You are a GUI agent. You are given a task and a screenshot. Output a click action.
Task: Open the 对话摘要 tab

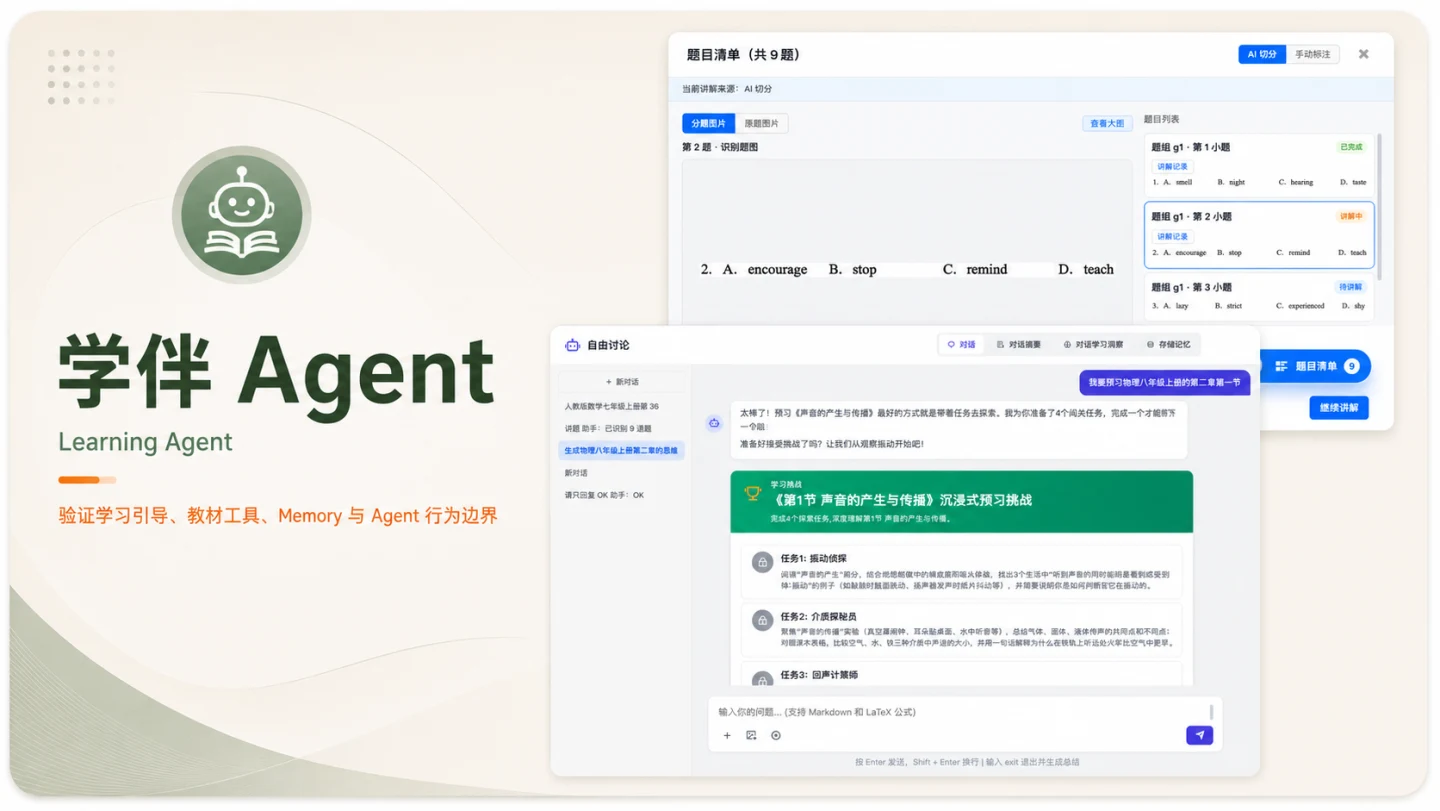(1019, 345)
